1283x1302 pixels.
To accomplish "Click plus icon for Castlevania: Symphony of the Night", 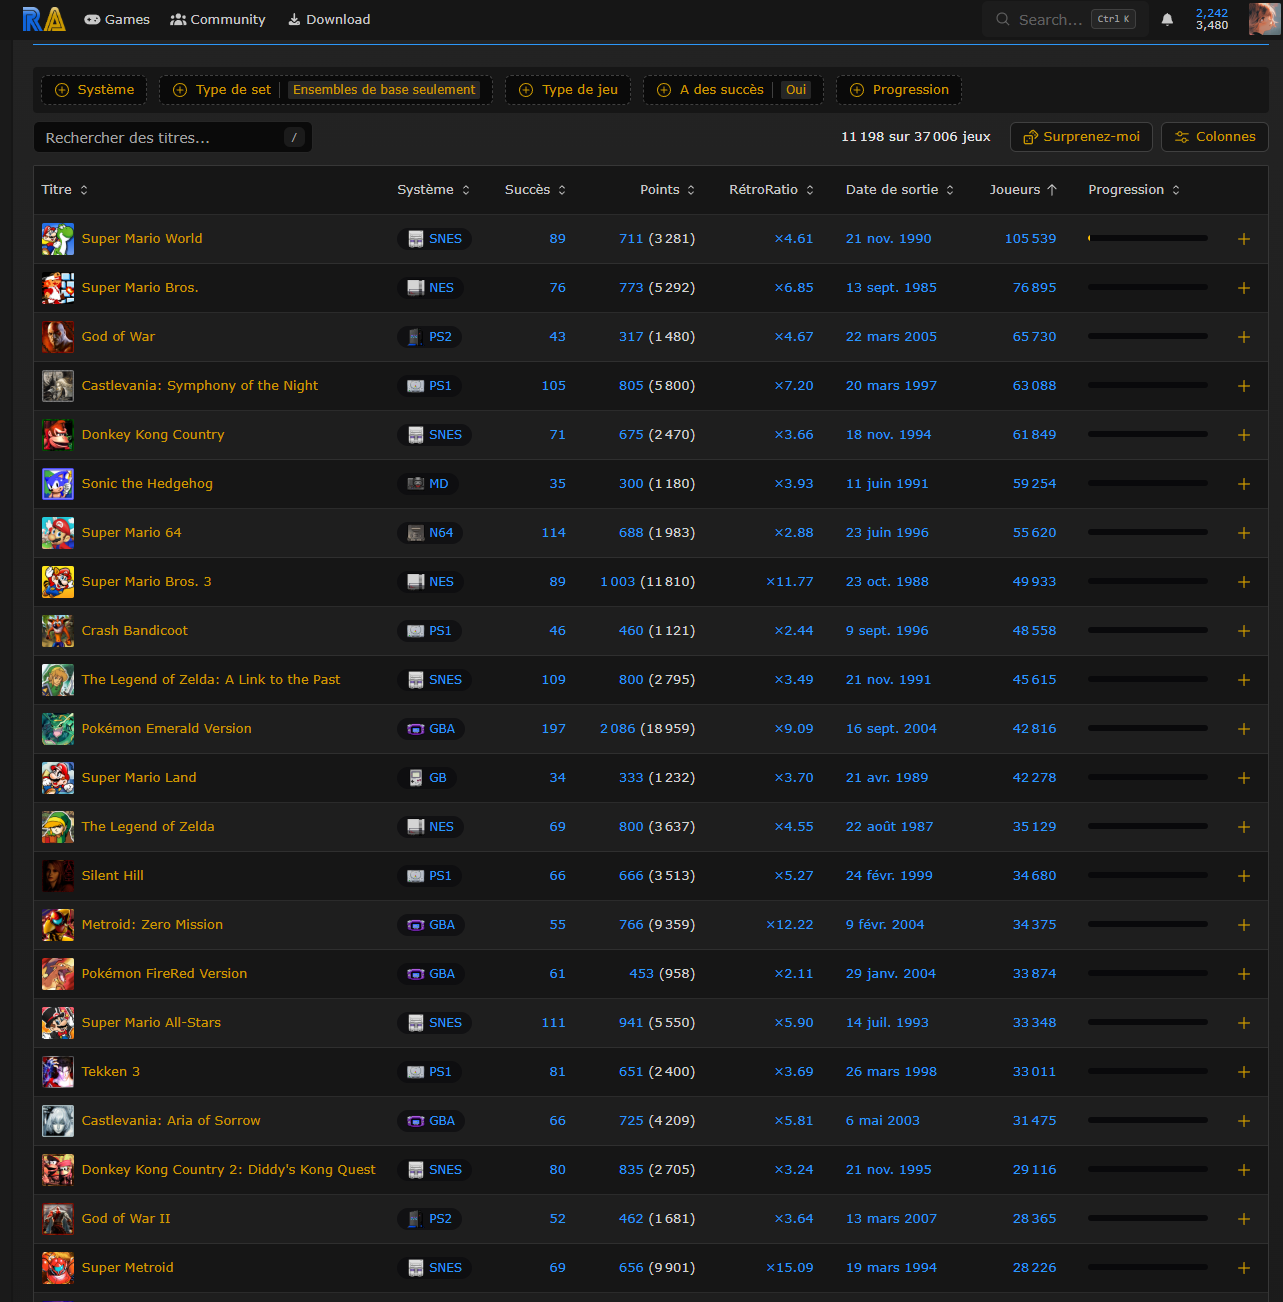I will pos(1244,386).
